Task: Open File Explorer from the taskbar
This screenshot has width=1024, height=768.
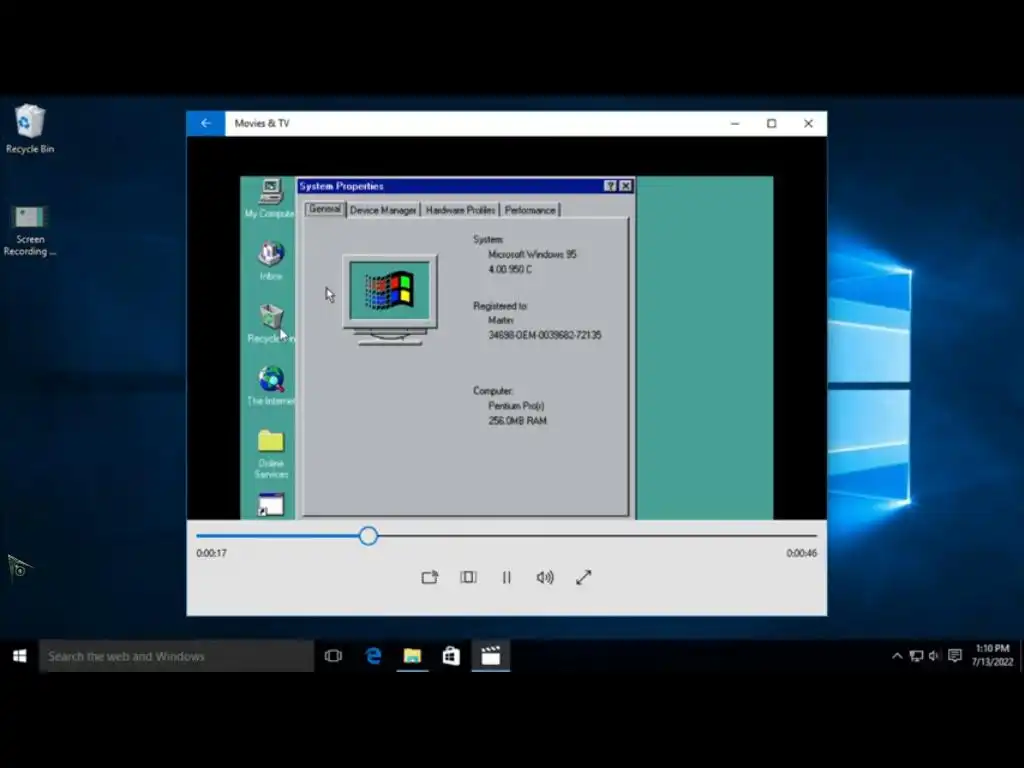Action: click(412, 656)
